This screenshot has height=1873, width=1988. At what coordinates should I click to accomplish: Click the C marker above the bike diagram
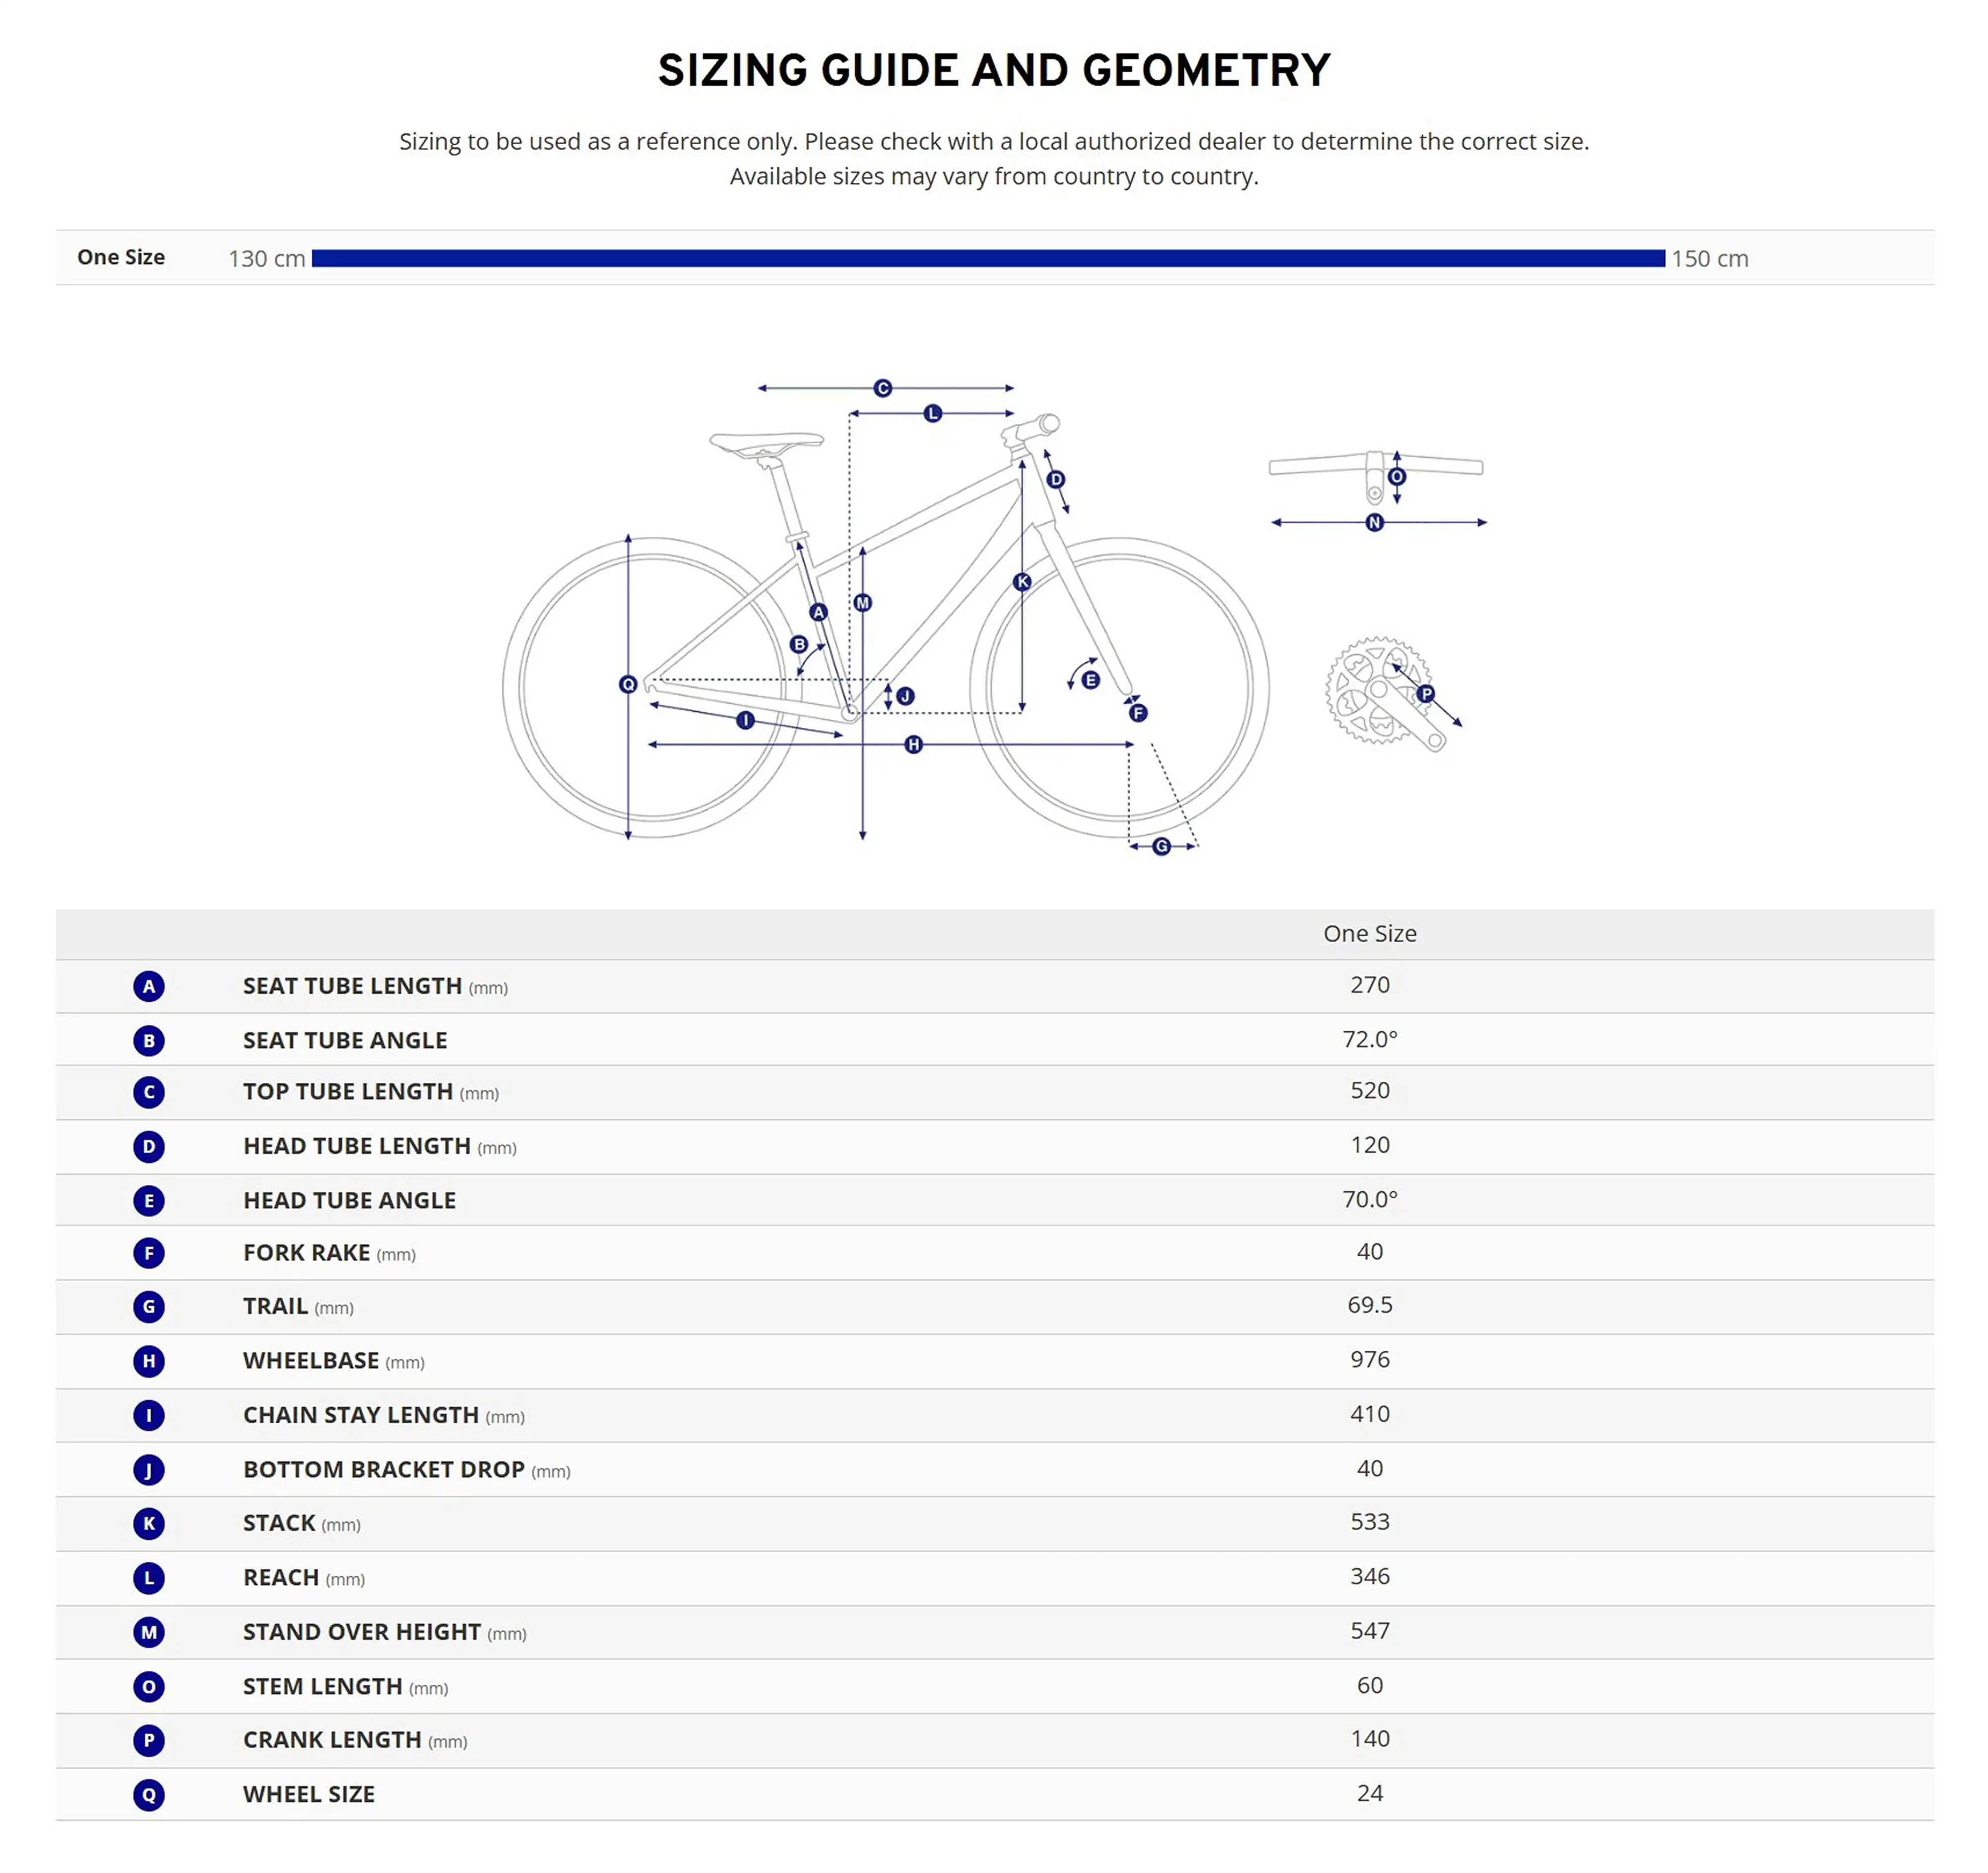[882, 388]
